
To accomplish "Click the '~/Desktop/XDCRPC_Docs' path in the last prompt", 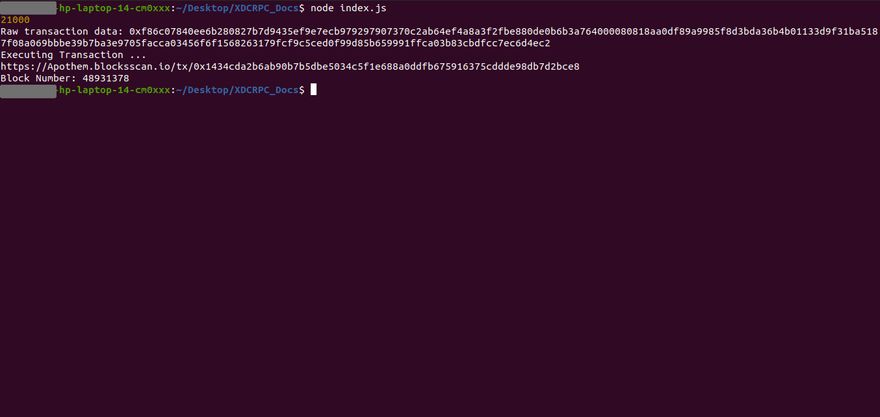I will [x=237, y=90].
